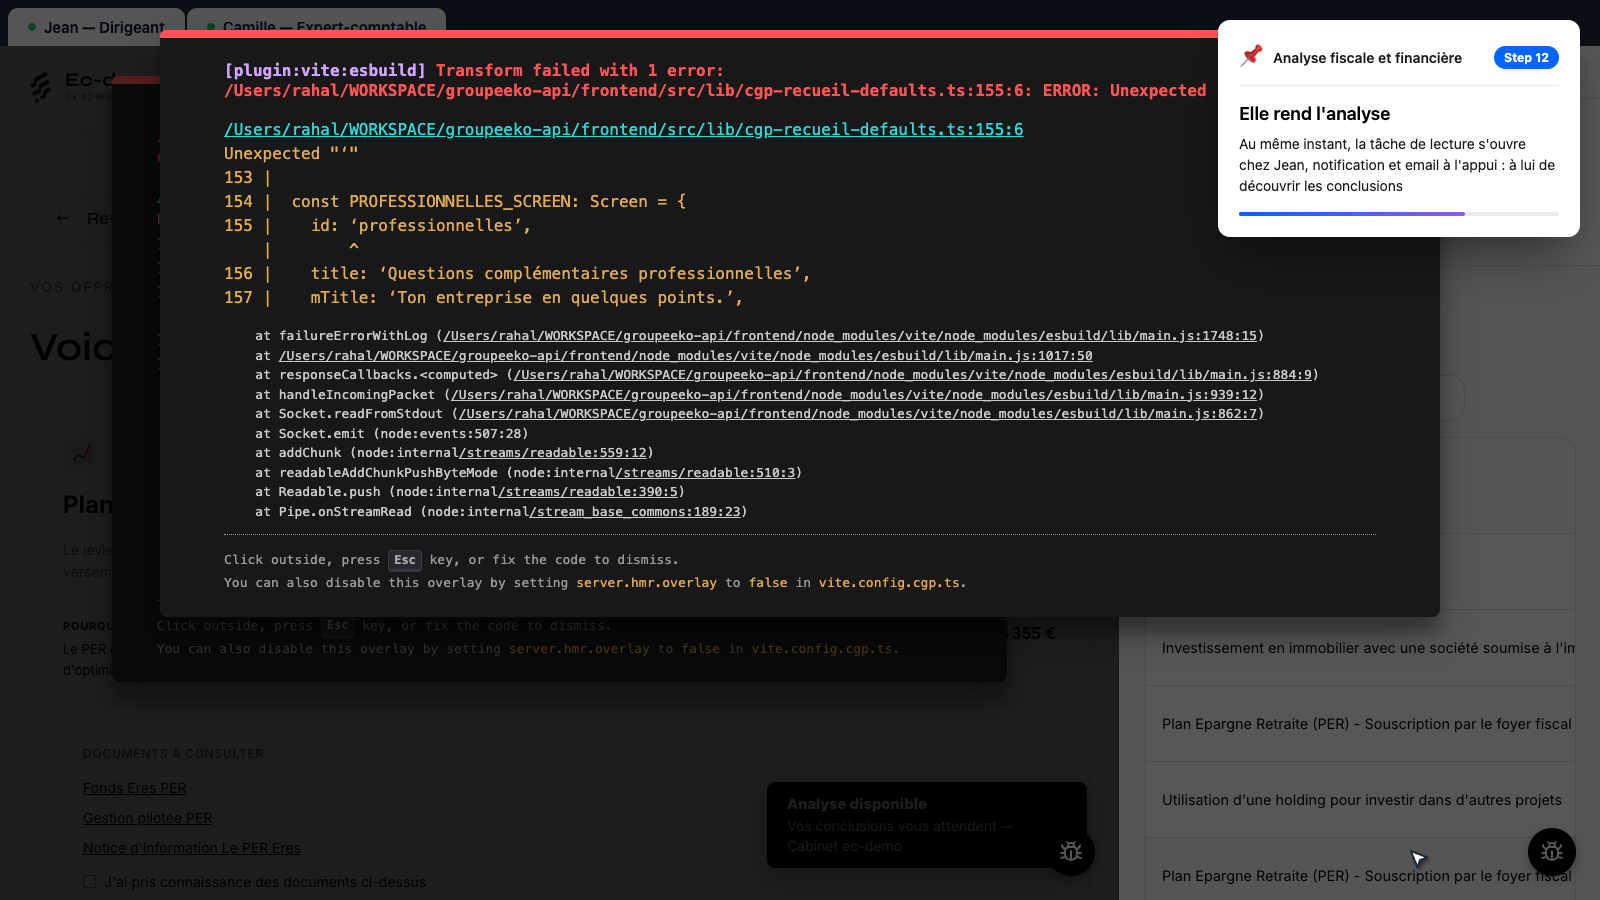Click code line 157 'Ton entreprise en quelques points.'
Screen dimensions: 1600x900
[x=483, y=297]
